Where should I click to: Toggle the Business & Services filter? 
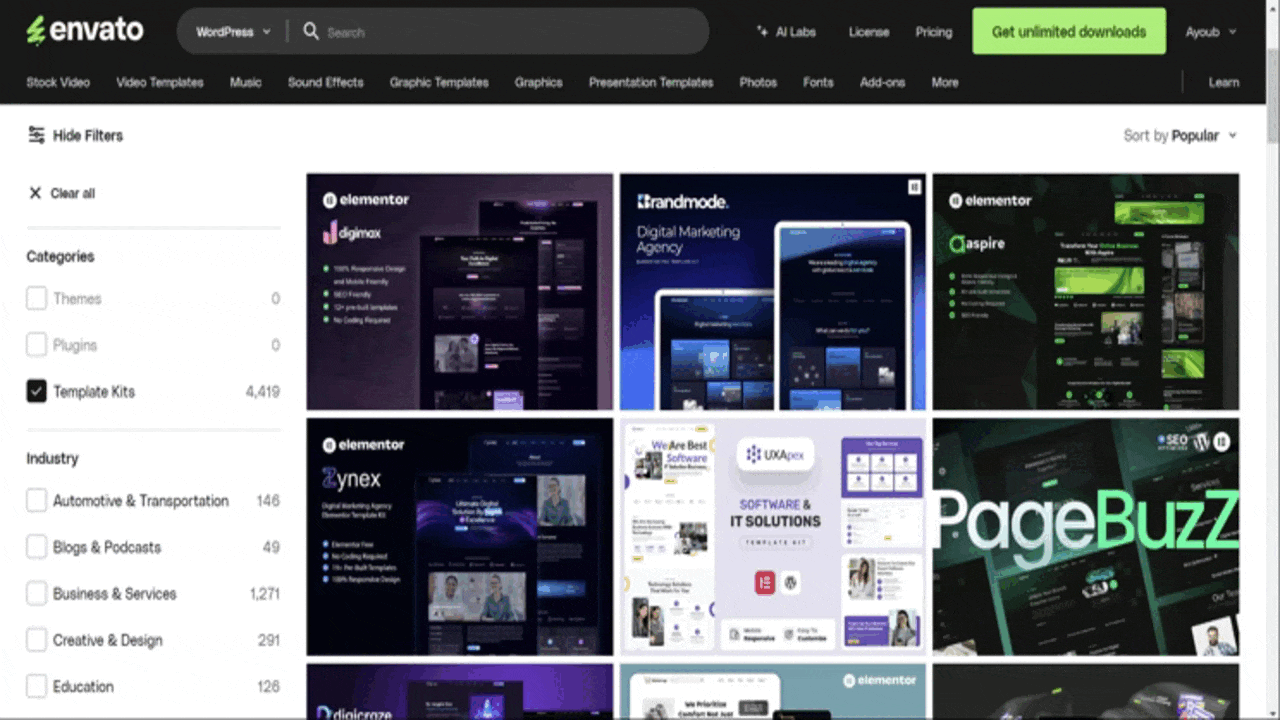pos(37,594)
